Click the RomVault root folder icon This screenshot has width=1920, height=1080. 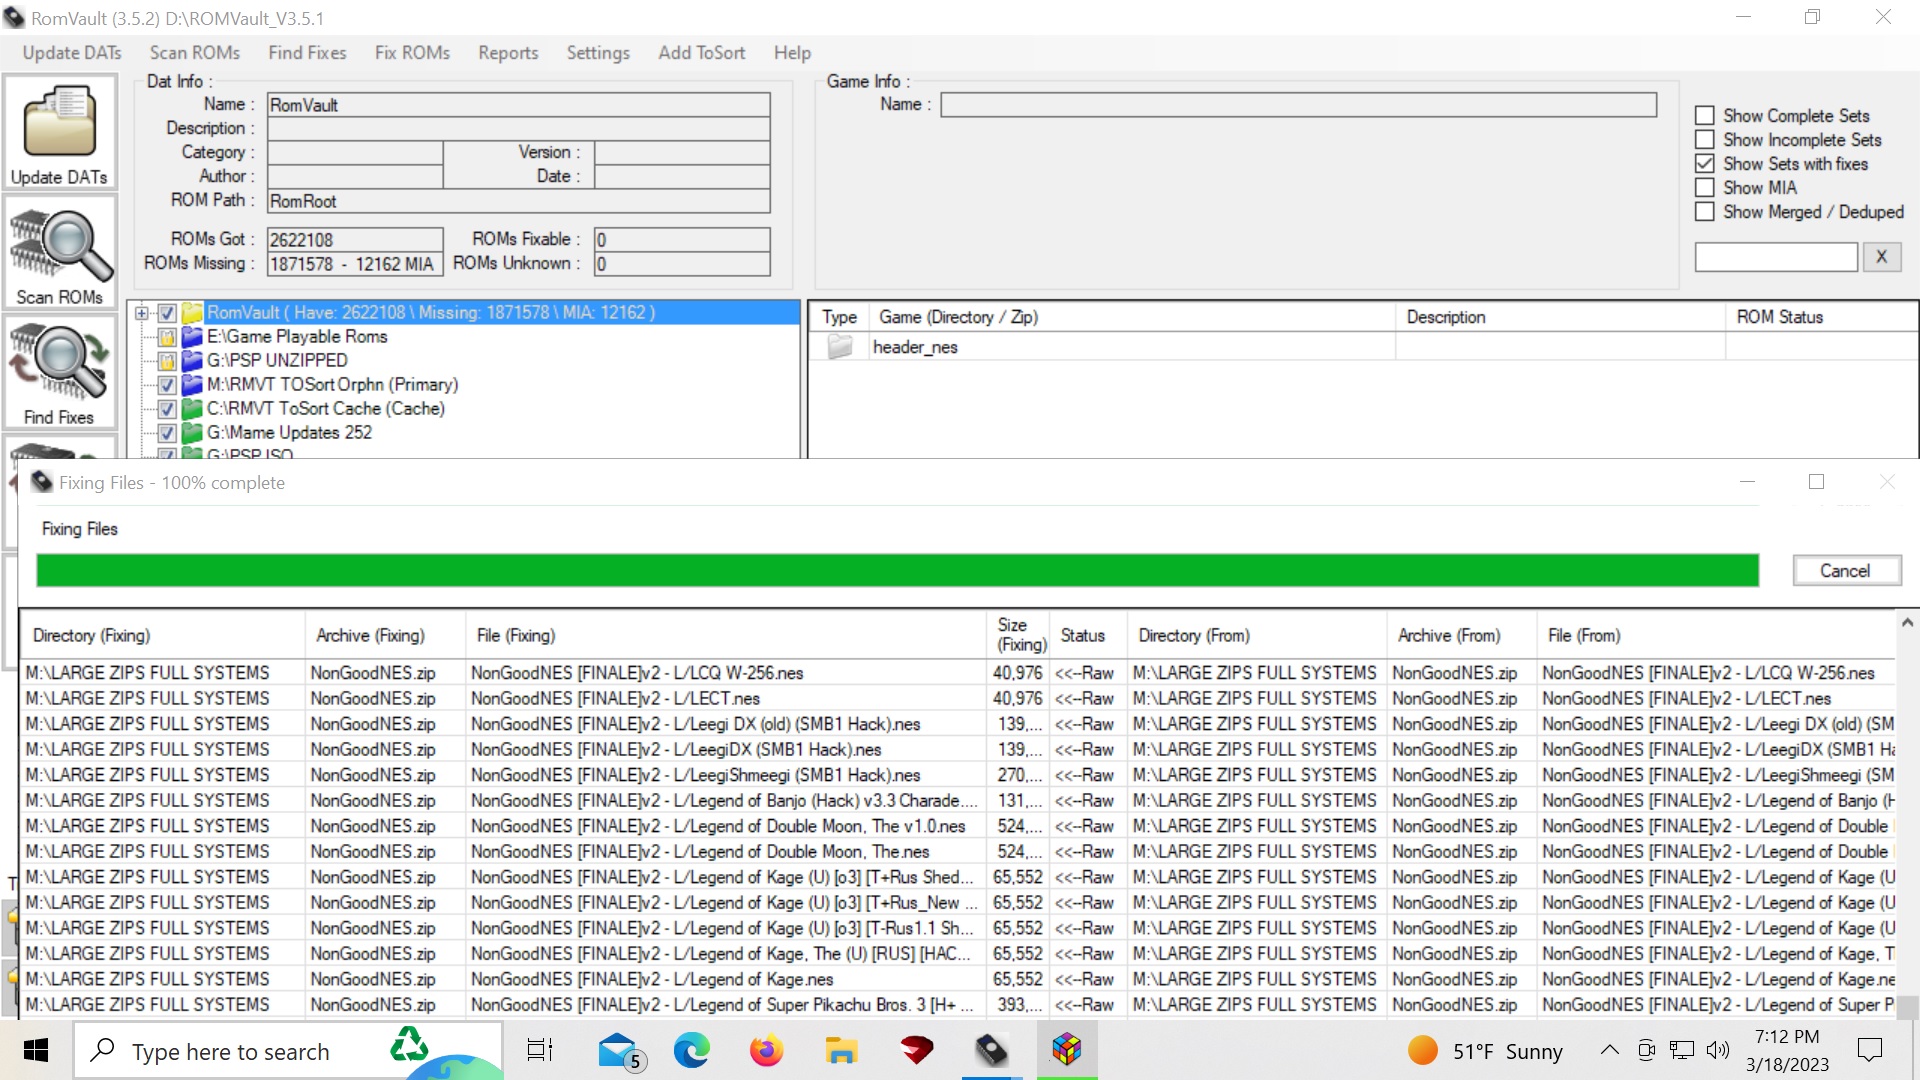(x=192, y=313)
